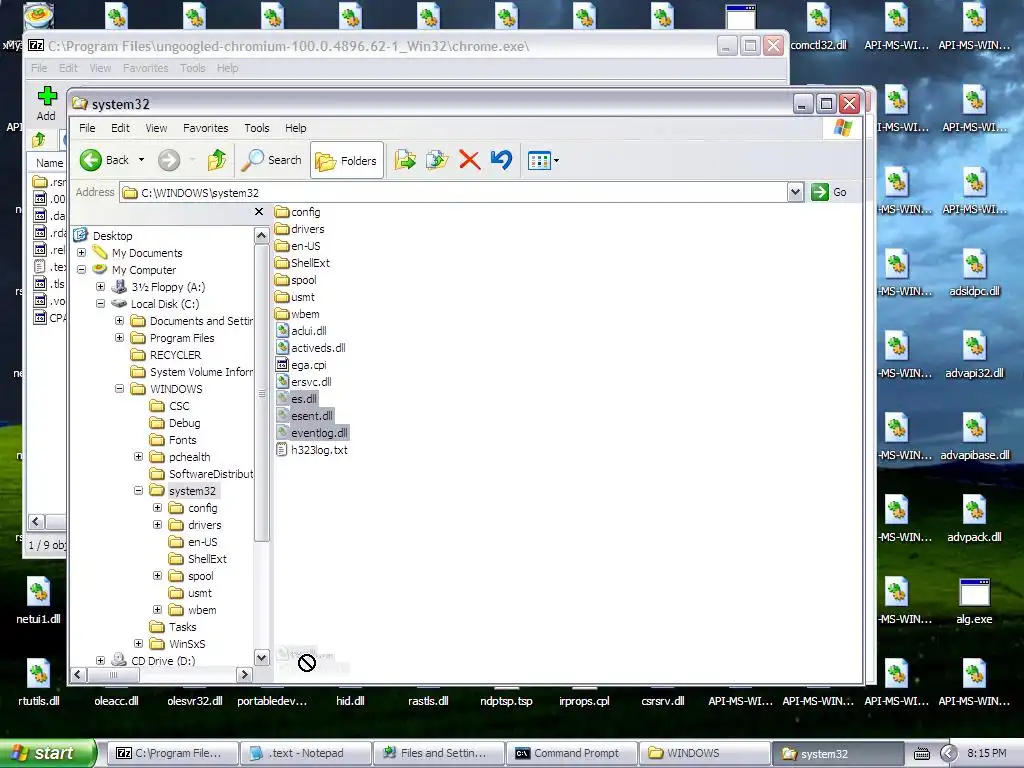Viewport: 1024px width, 768px height.
Task: Click scroll down arrow of folder tree
Action: 261,658
